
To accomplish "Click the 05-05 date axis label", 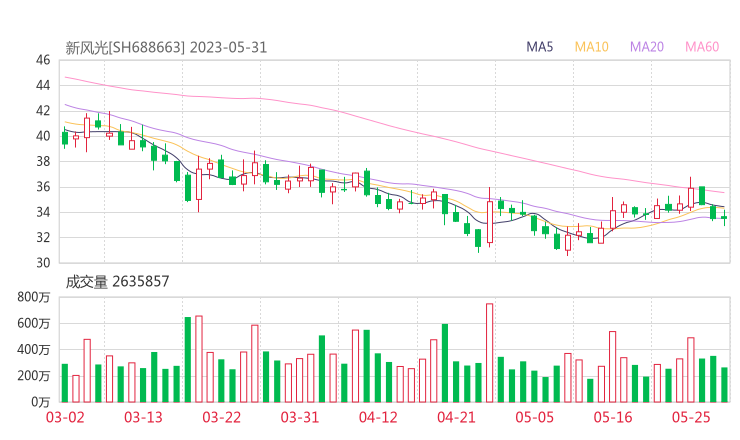I will (x=535, y=417).
